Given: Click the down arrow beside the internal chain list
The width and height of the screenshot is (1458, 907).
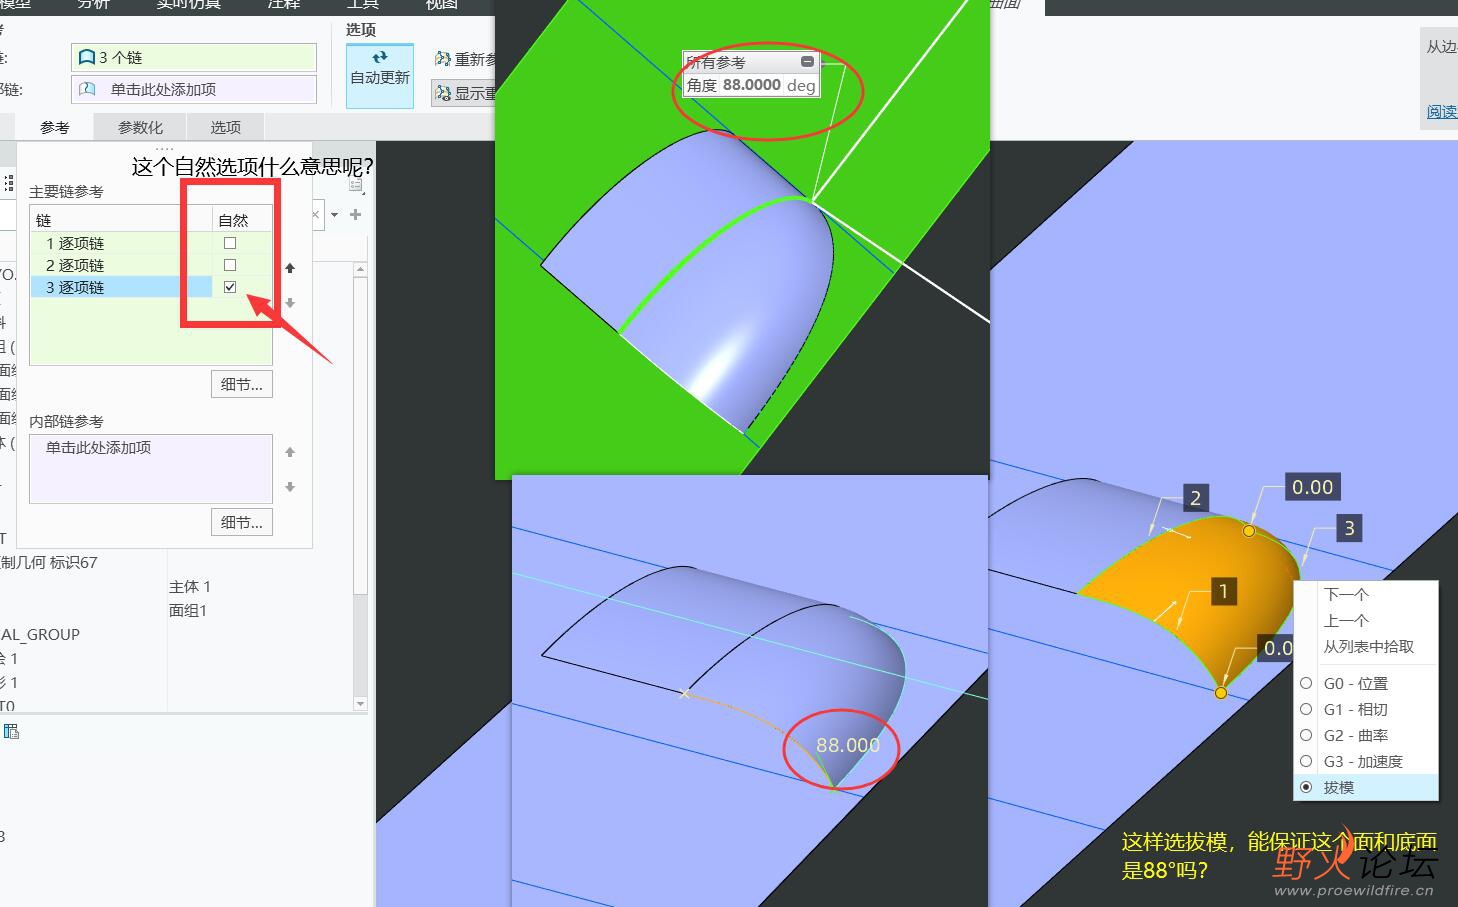Looking at the screenshot, I should pos(290,487).
